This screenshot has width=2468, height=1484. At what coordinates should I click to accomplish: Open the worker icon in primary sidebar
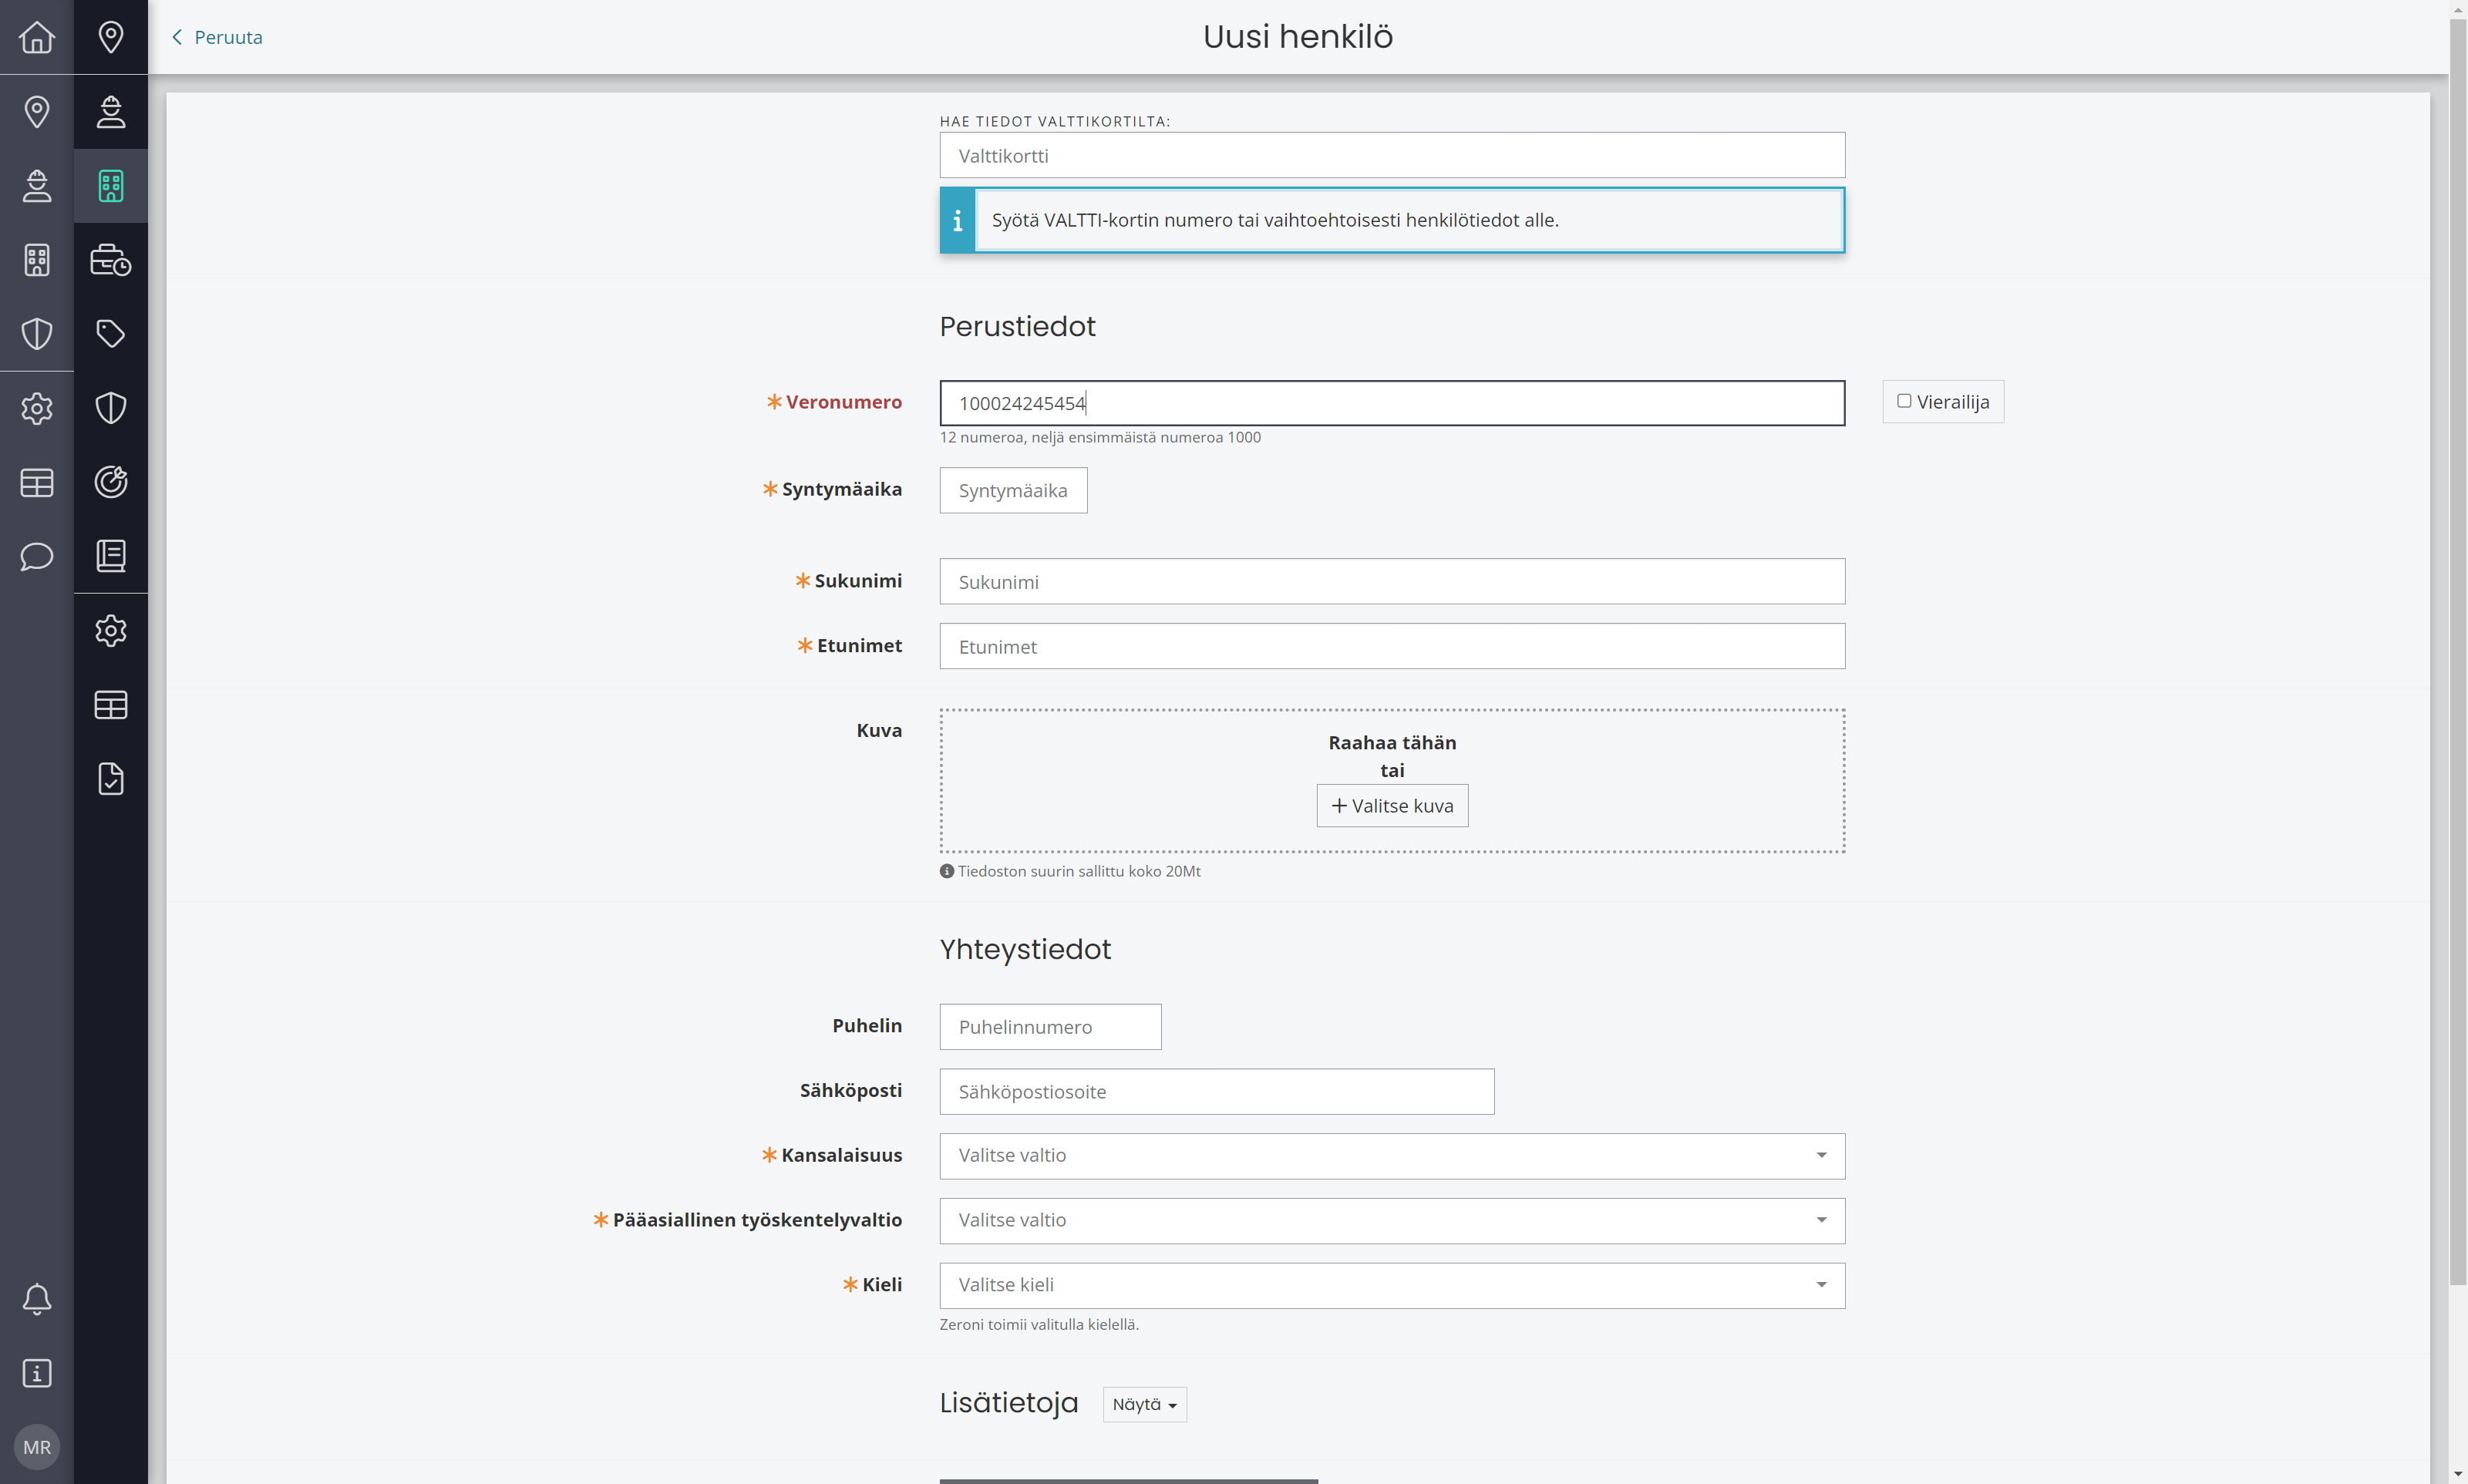(37, 185)
